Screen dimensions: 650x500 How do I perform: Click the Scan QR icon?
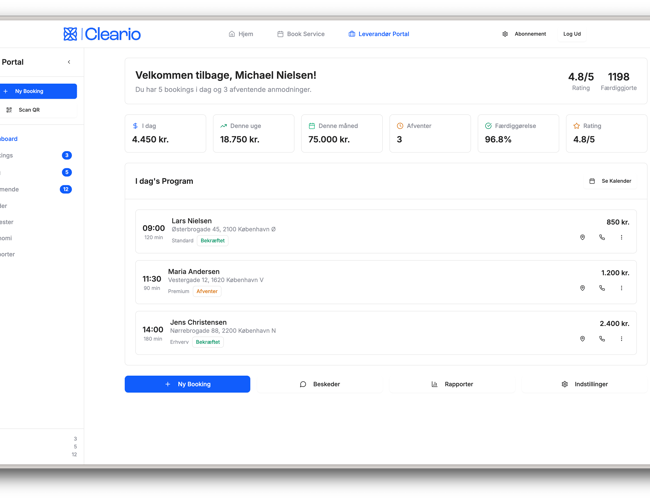pos(9,110)
